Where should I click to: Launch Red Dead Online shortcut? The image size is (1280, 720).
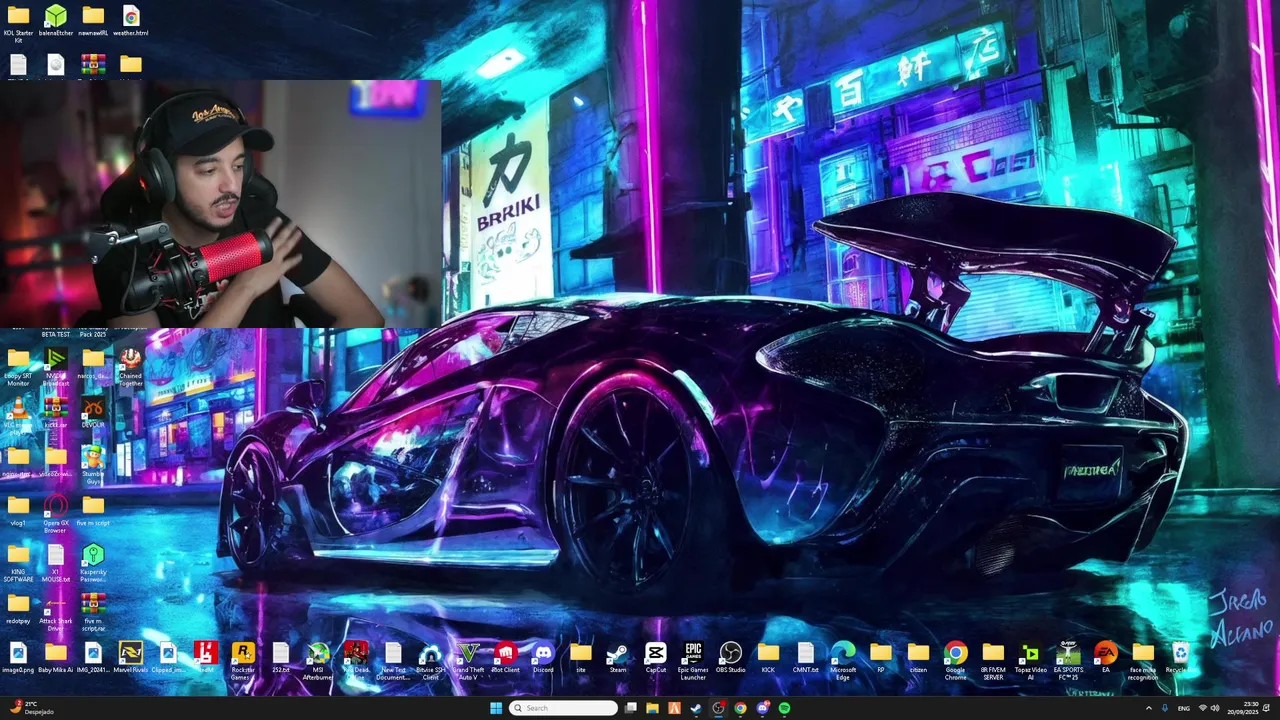coord(356,660)
